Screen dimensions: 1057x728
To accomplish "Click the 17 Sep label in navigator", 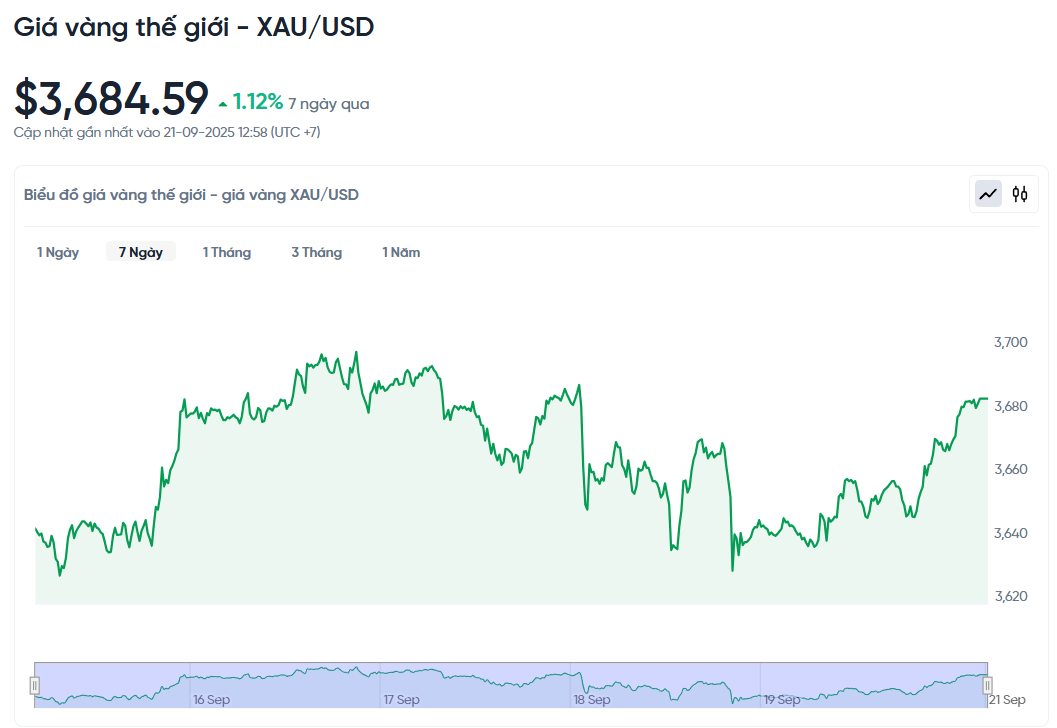I will (401, 700).
